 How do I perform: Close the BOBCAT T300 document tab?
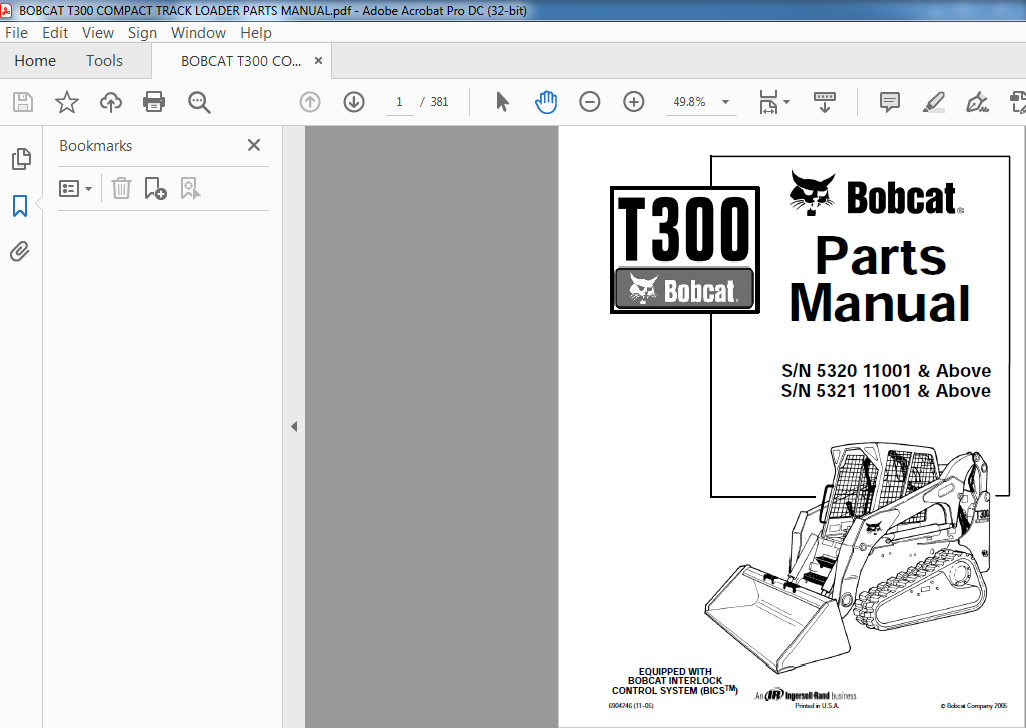point(319,61)
